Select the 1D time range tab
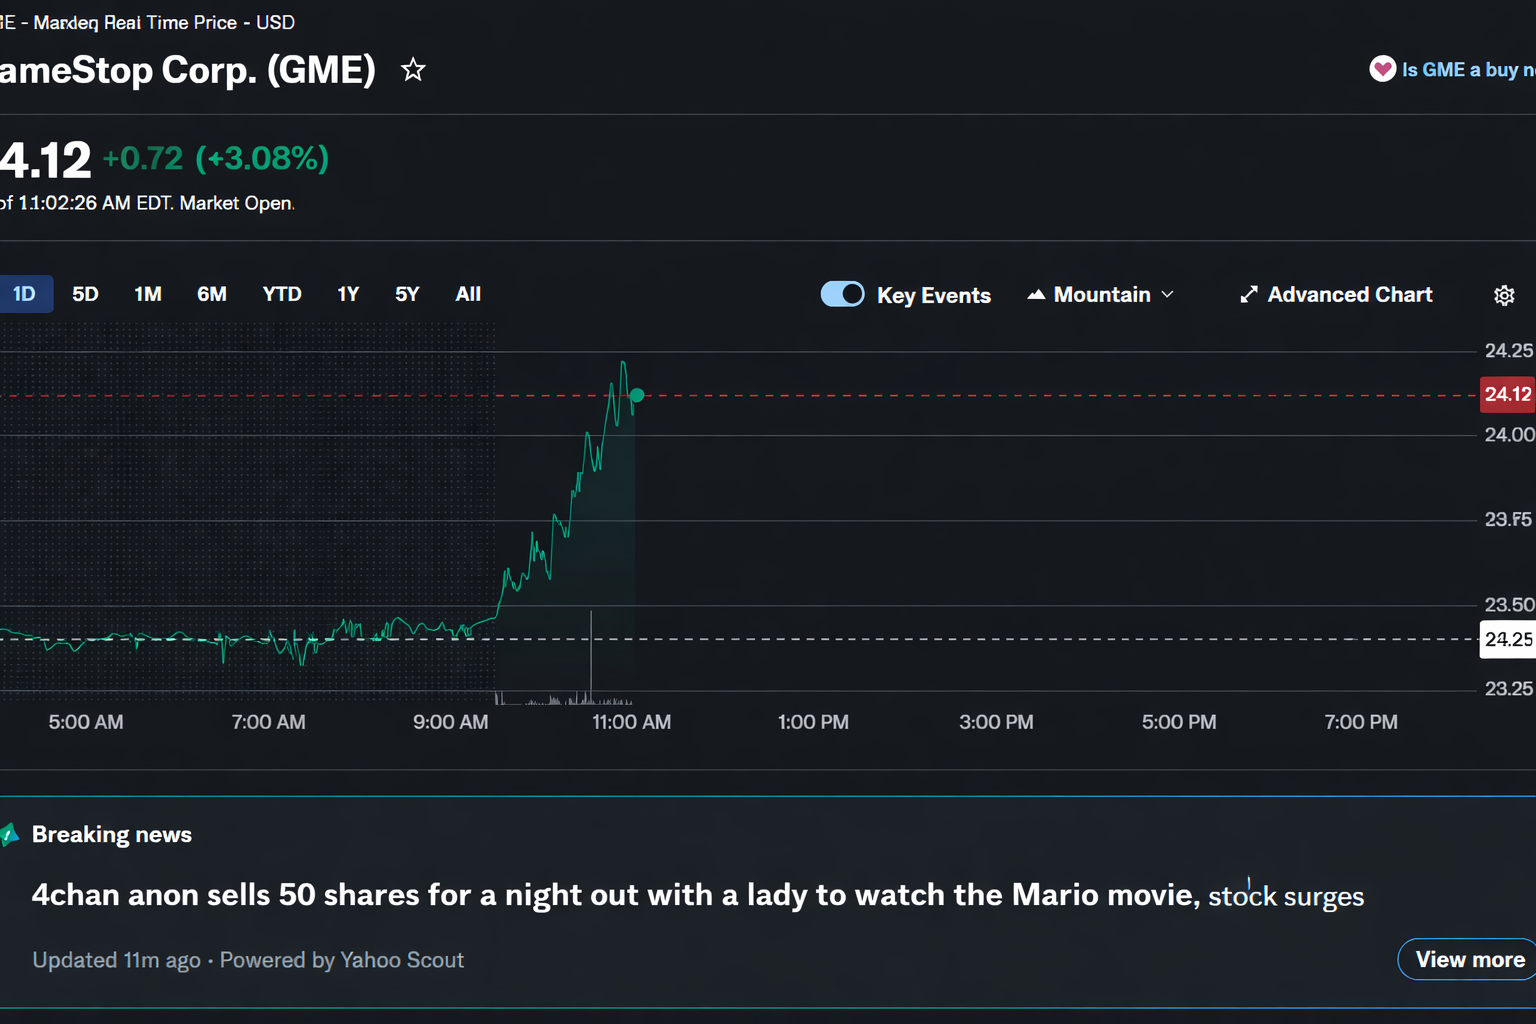 24,294
